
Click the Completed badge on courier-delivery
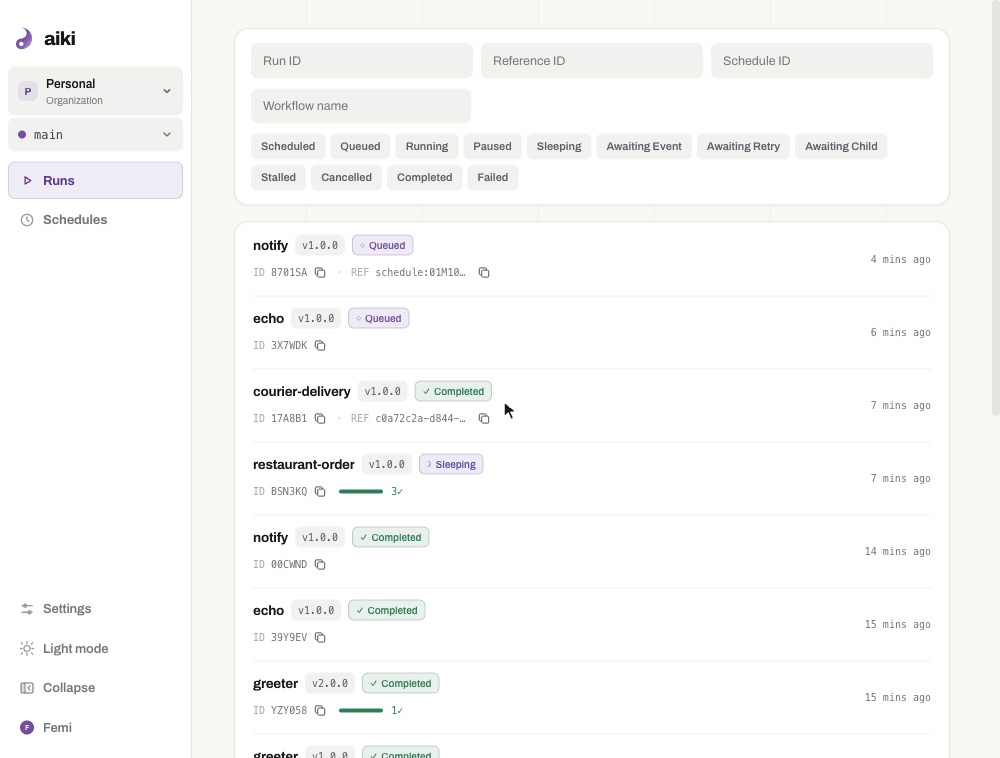point(453,391)
